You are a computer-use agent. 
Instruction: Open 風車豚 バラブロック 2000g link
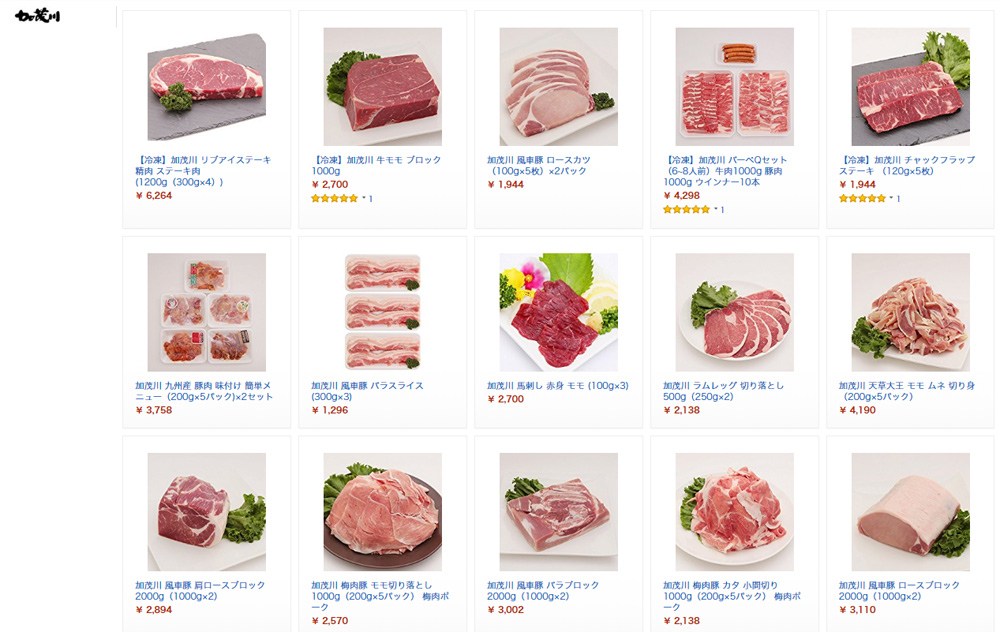point(543,591)
